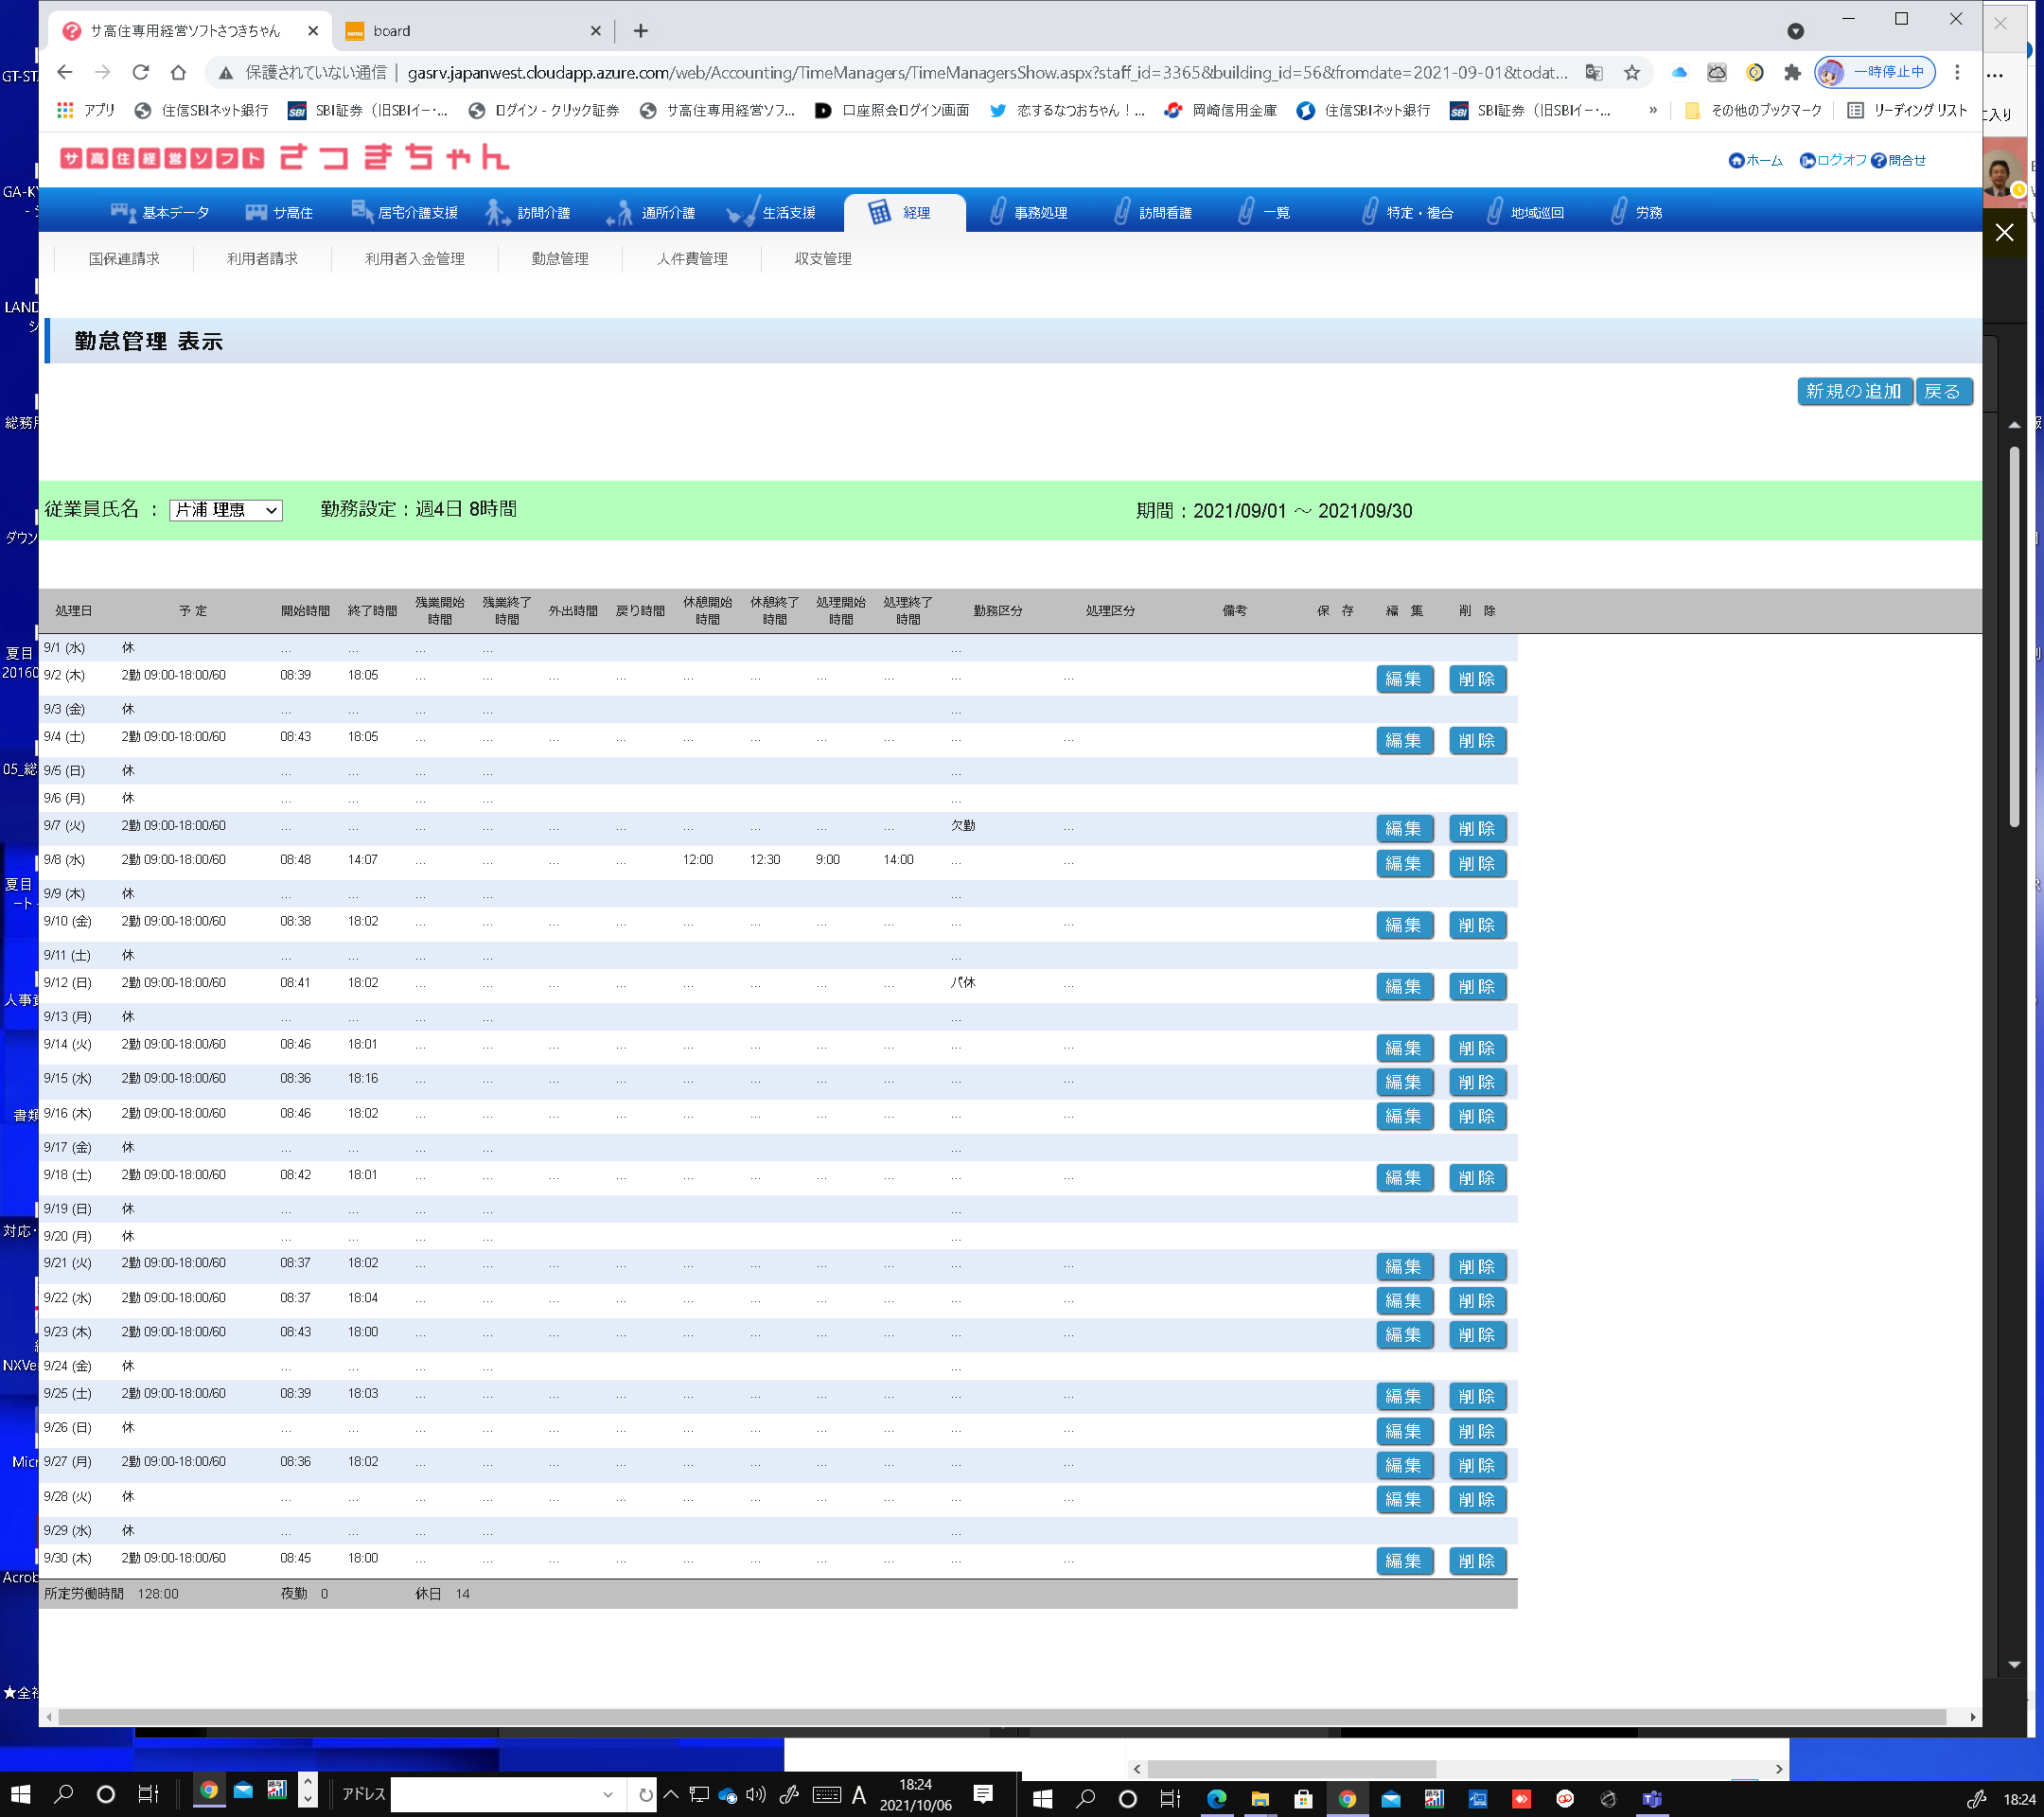Screen dimensions: 2044x1817
Task: Open Chrome three-dot menu
Action: [x=1957, y=72]
